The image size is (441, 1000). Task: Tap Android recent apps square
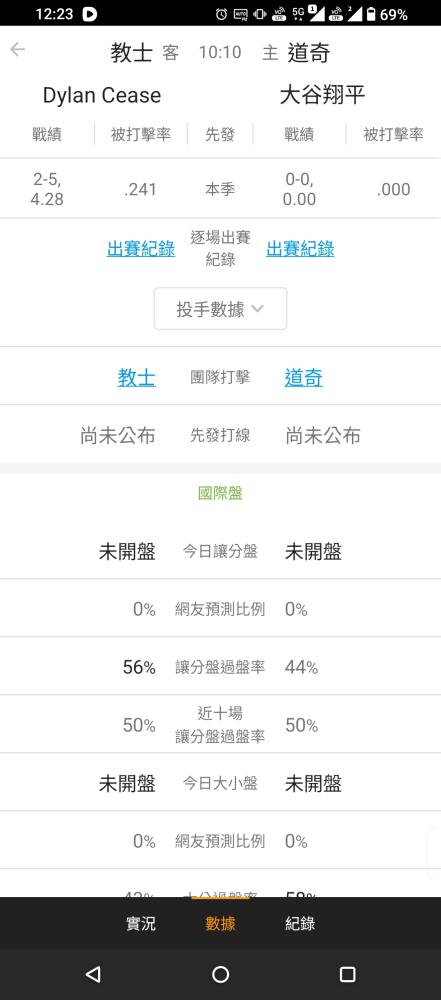(x=347, y=974)
